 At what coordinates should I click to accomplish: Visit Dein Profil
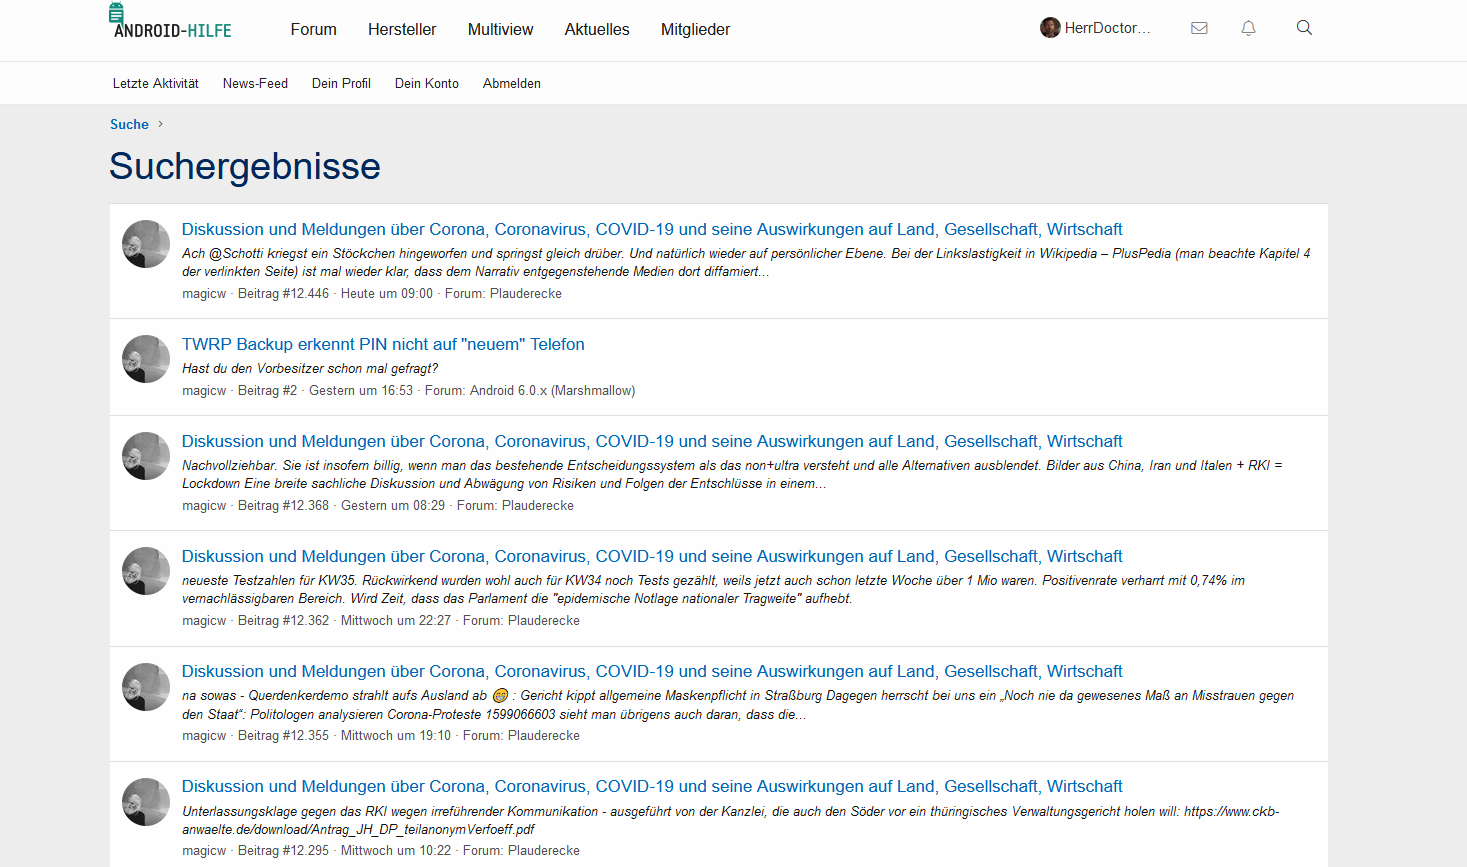pyautogui.click(x=341, y=84)
